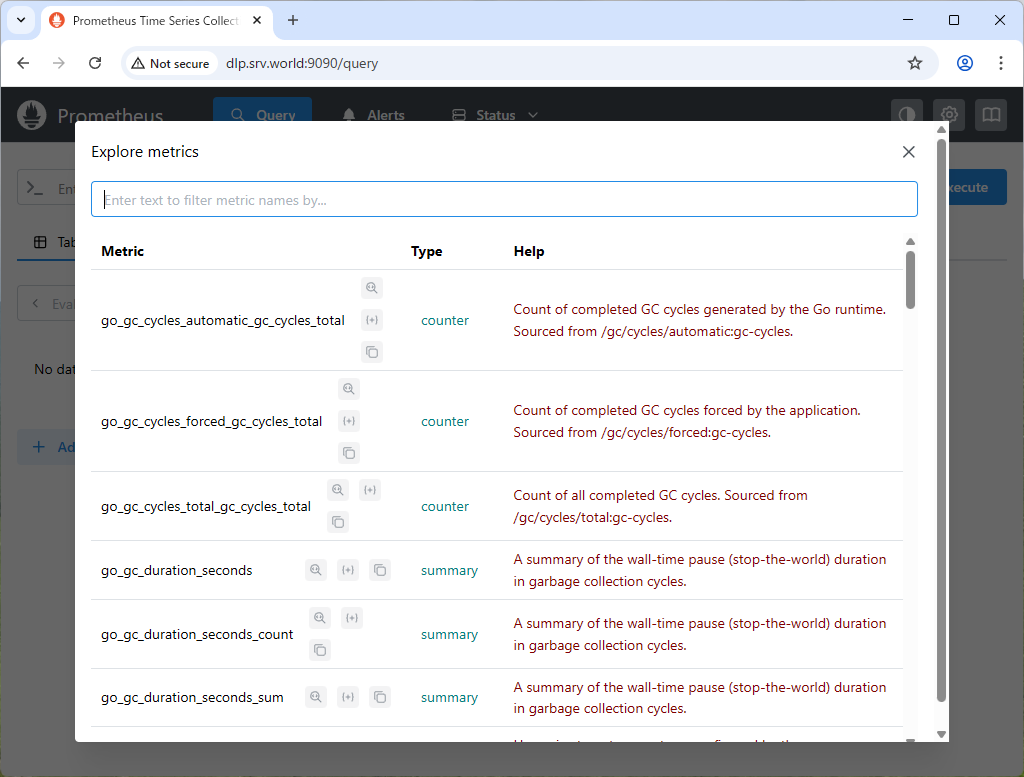The image size is (1024, 777).
Task: Click the Explore metrics dialog title
Action: click(x=145, y=152)
